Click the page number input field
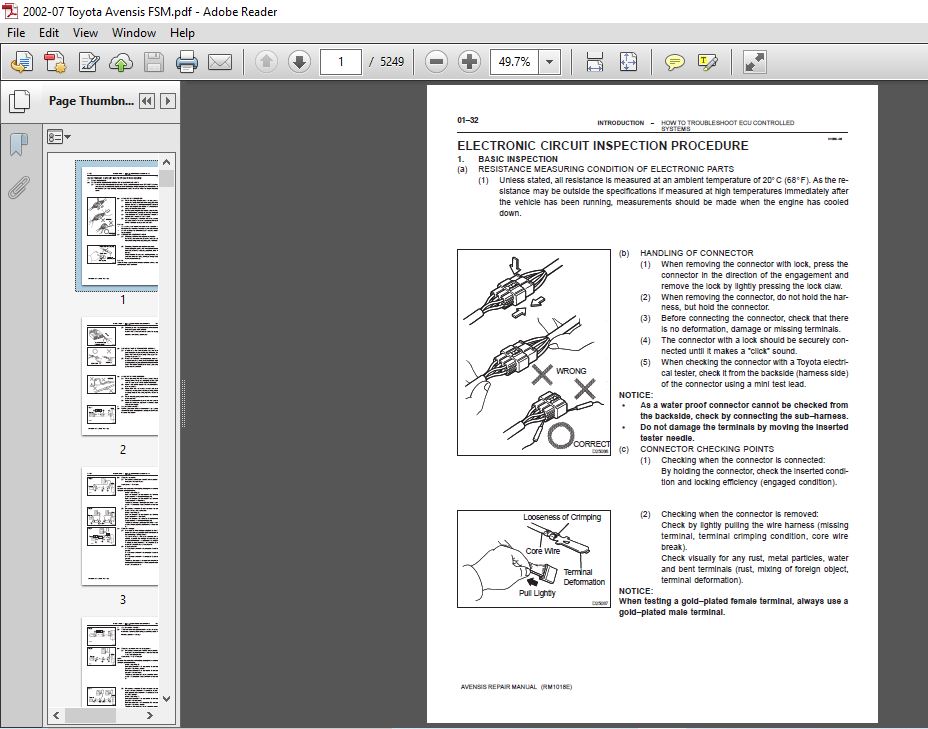 [x=340, y=62]
